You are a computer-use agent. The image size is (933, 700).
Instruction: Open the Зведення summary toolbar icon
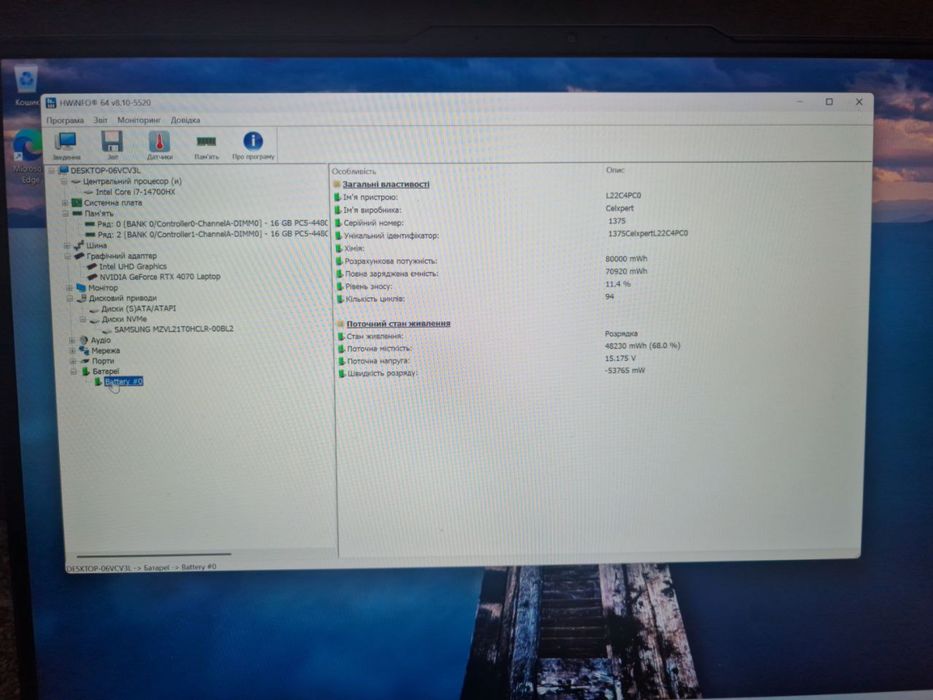[66, 146]
